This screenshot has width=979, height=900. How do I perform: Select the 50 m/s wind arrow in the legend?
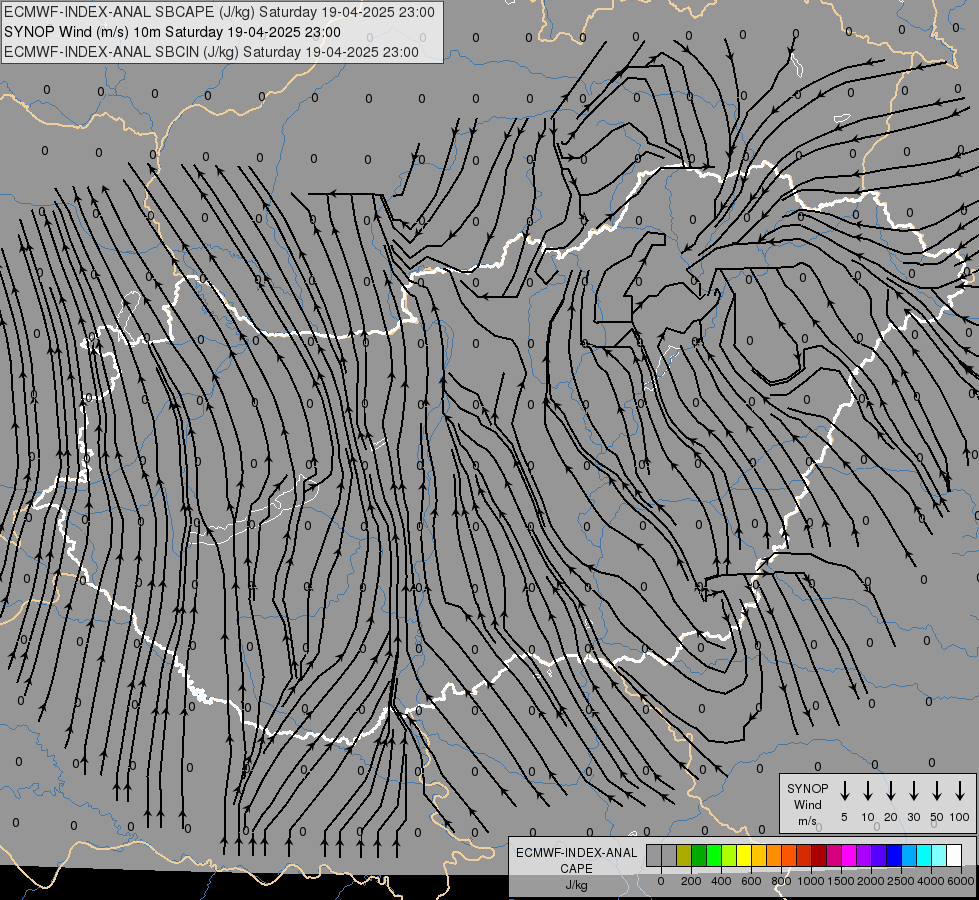coord(937,791)
